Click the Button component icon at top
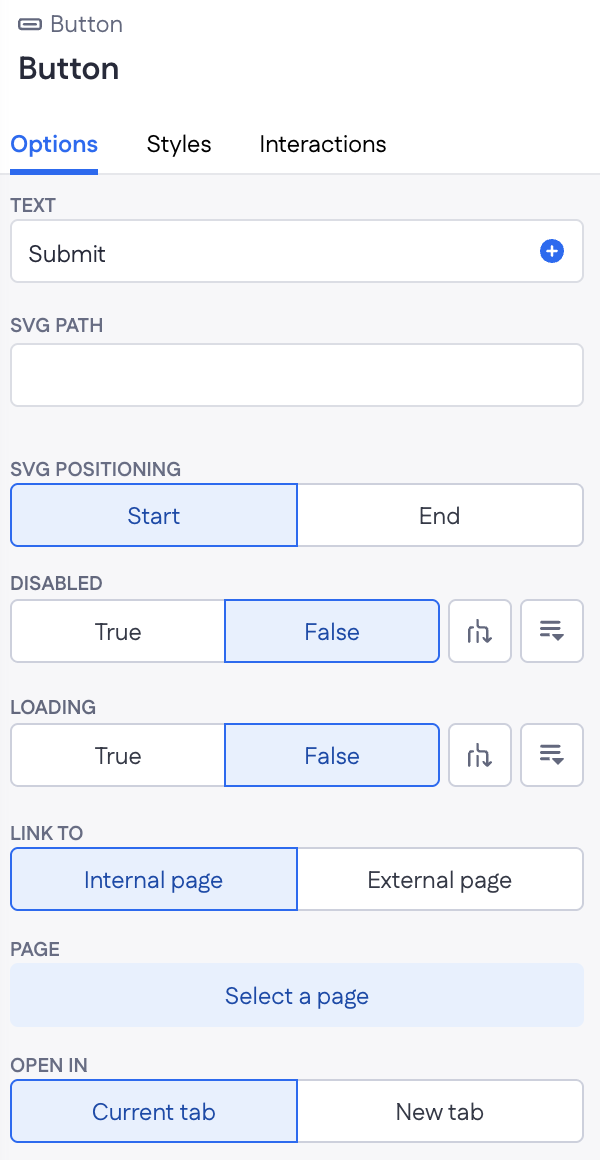This screenshot has width=600, height=1160. coord(30,24)
